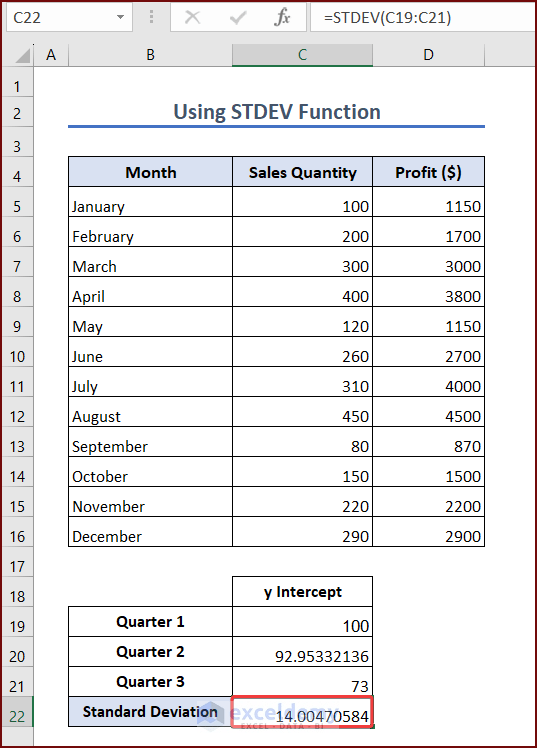Expand the Name Box dropdown arrow
The image size is (537, 748).
pos(120,18)
